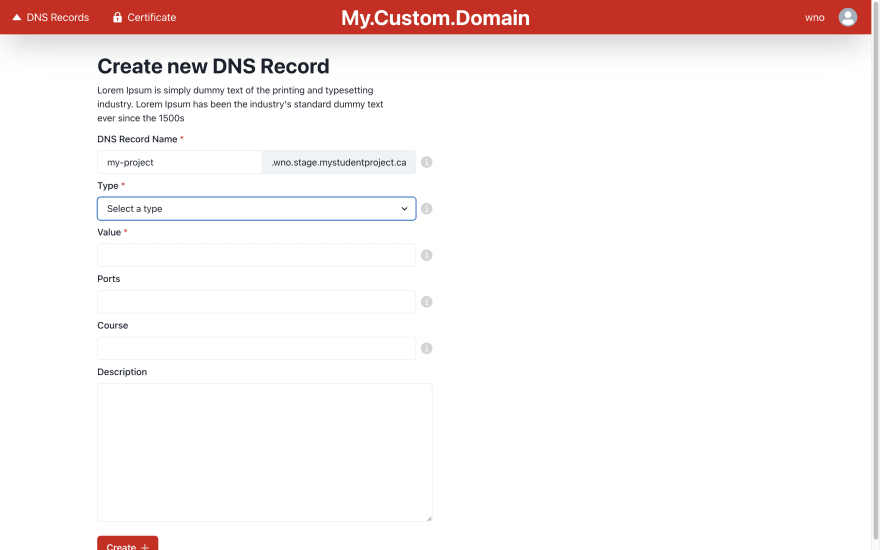Focus the DNS Record Name input field
Image resolution: width=880 pixels, height=550 pixels.
pos(180,162)
